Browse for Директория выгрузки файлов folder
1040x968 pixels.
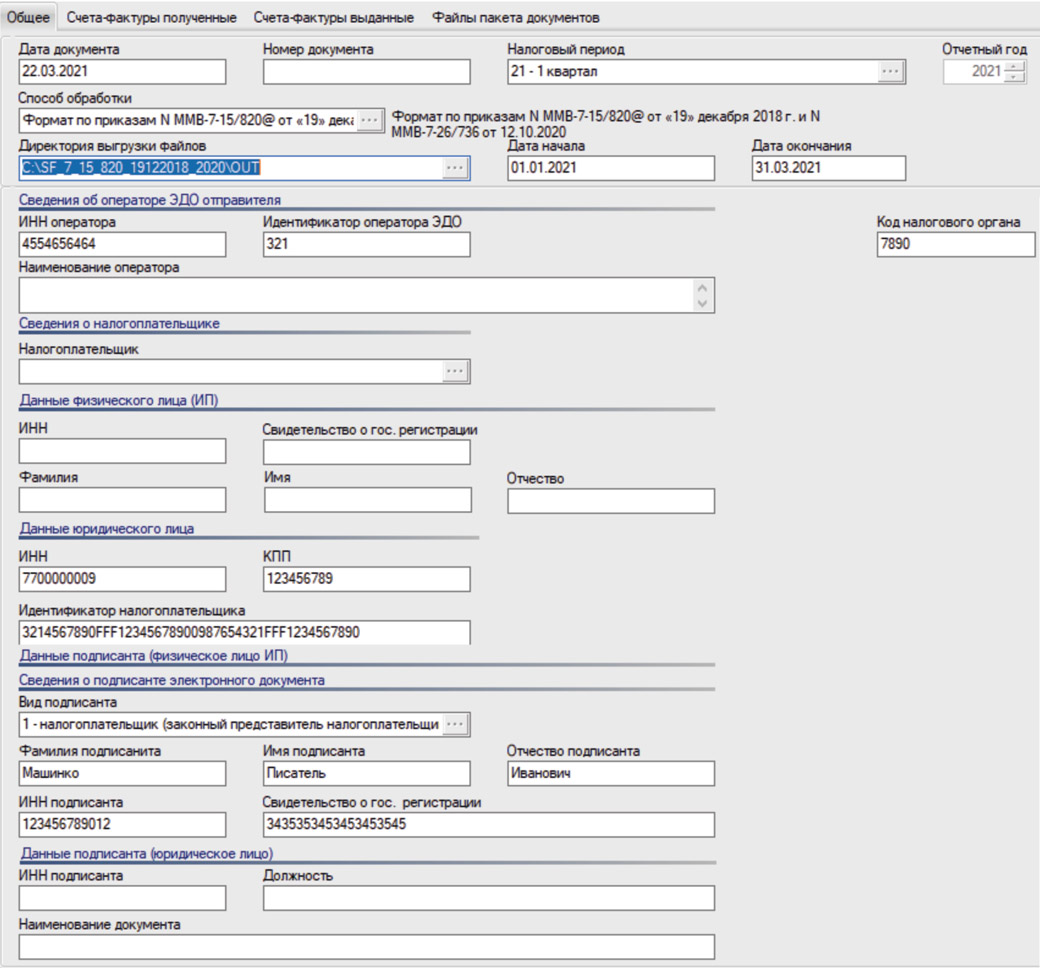click(x=455, y=168)
